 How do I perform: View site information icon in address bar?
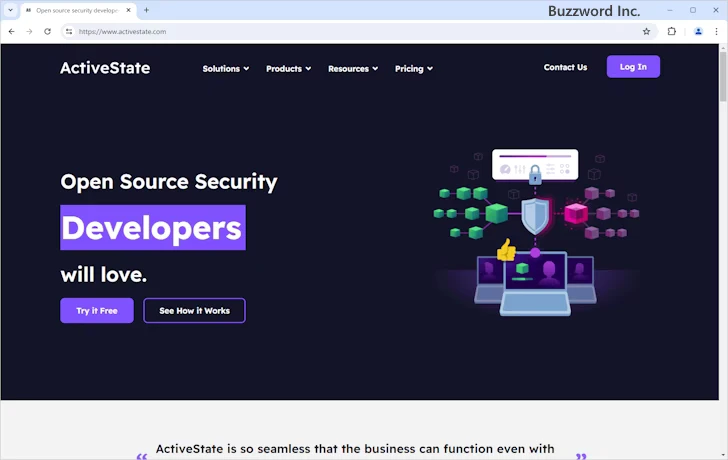coord(69,32)
